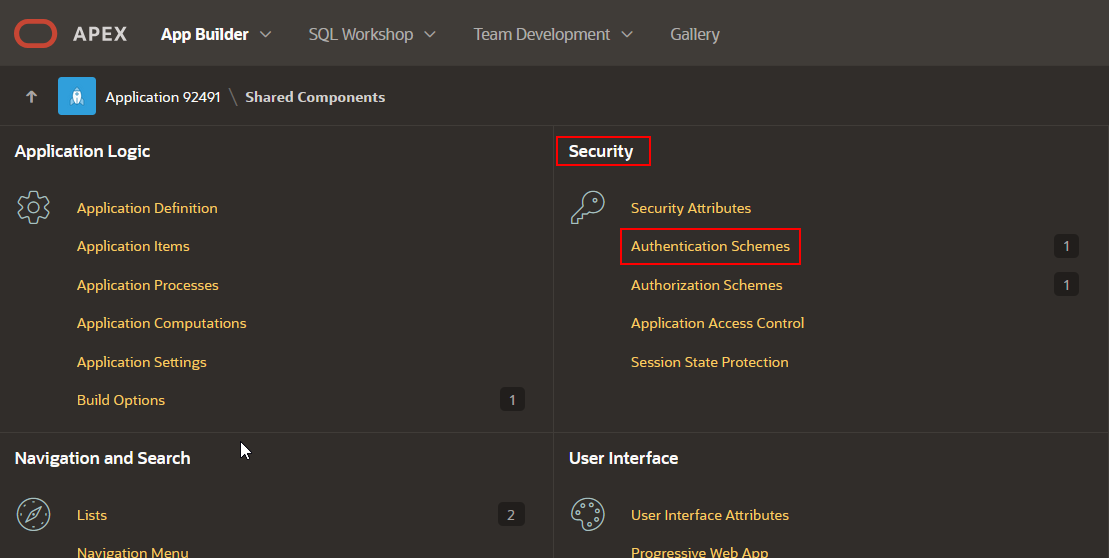Open Application Settings

[x=141, y=362]
